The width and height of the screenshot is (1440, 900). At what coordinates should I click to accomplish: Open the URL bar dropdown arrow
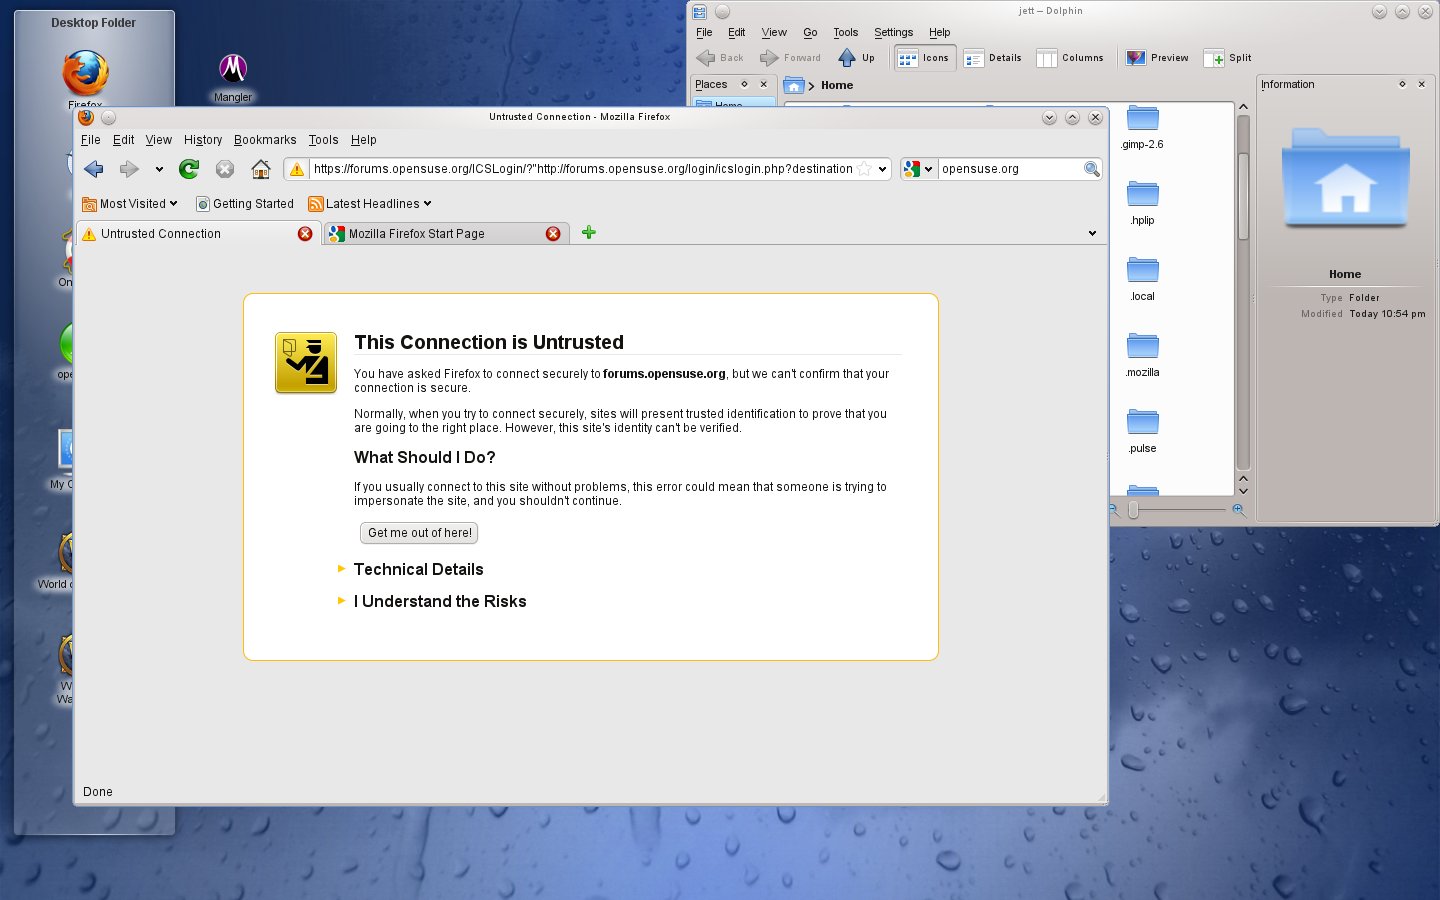click(x=882, y=169)
